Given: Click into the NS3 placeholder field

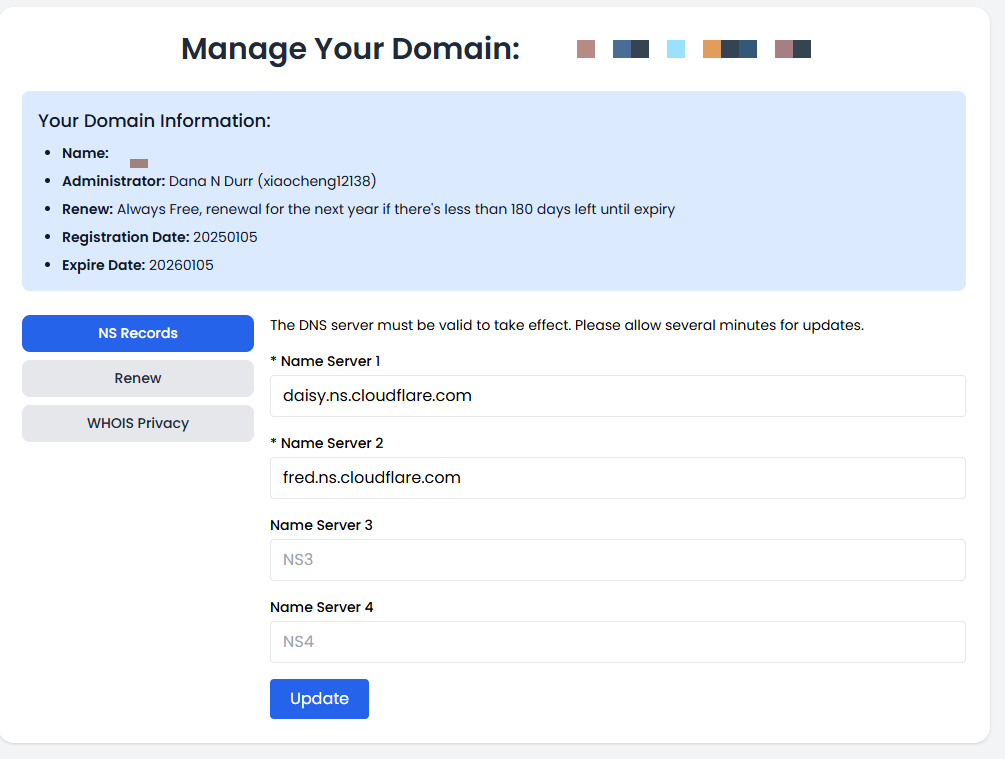Looking at the screenshot, I should [x=617, y=560].
